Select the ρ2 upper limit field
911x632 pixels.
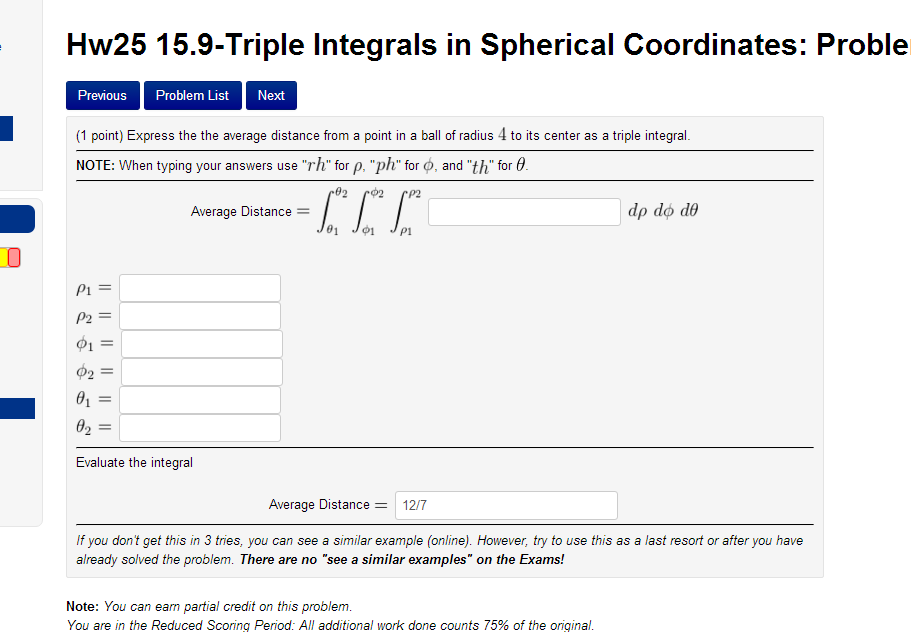pyautogui.click(x=200, y=316)
